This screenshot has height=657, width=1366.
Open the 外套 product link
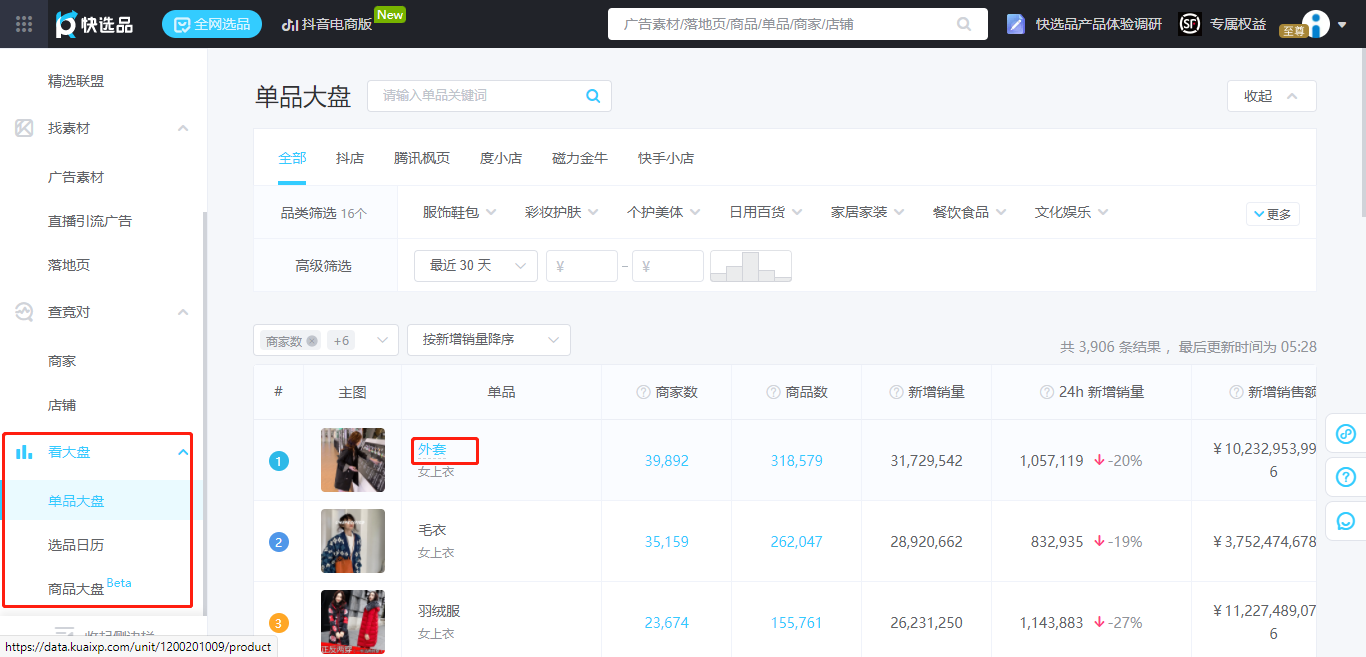[x=432, y=450]
